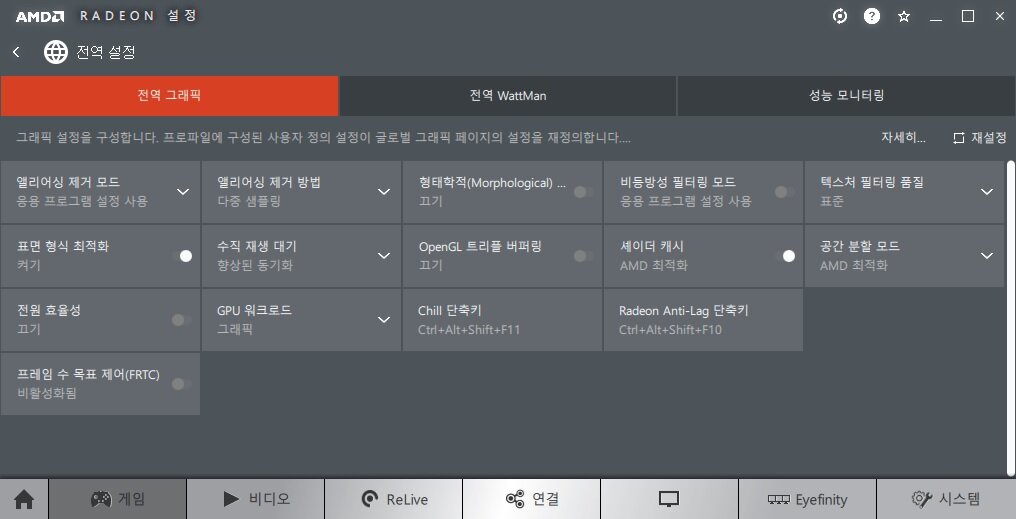1016x519 pixels.
Task: Click the AMD logo in title bar
Action: (40, 16)
